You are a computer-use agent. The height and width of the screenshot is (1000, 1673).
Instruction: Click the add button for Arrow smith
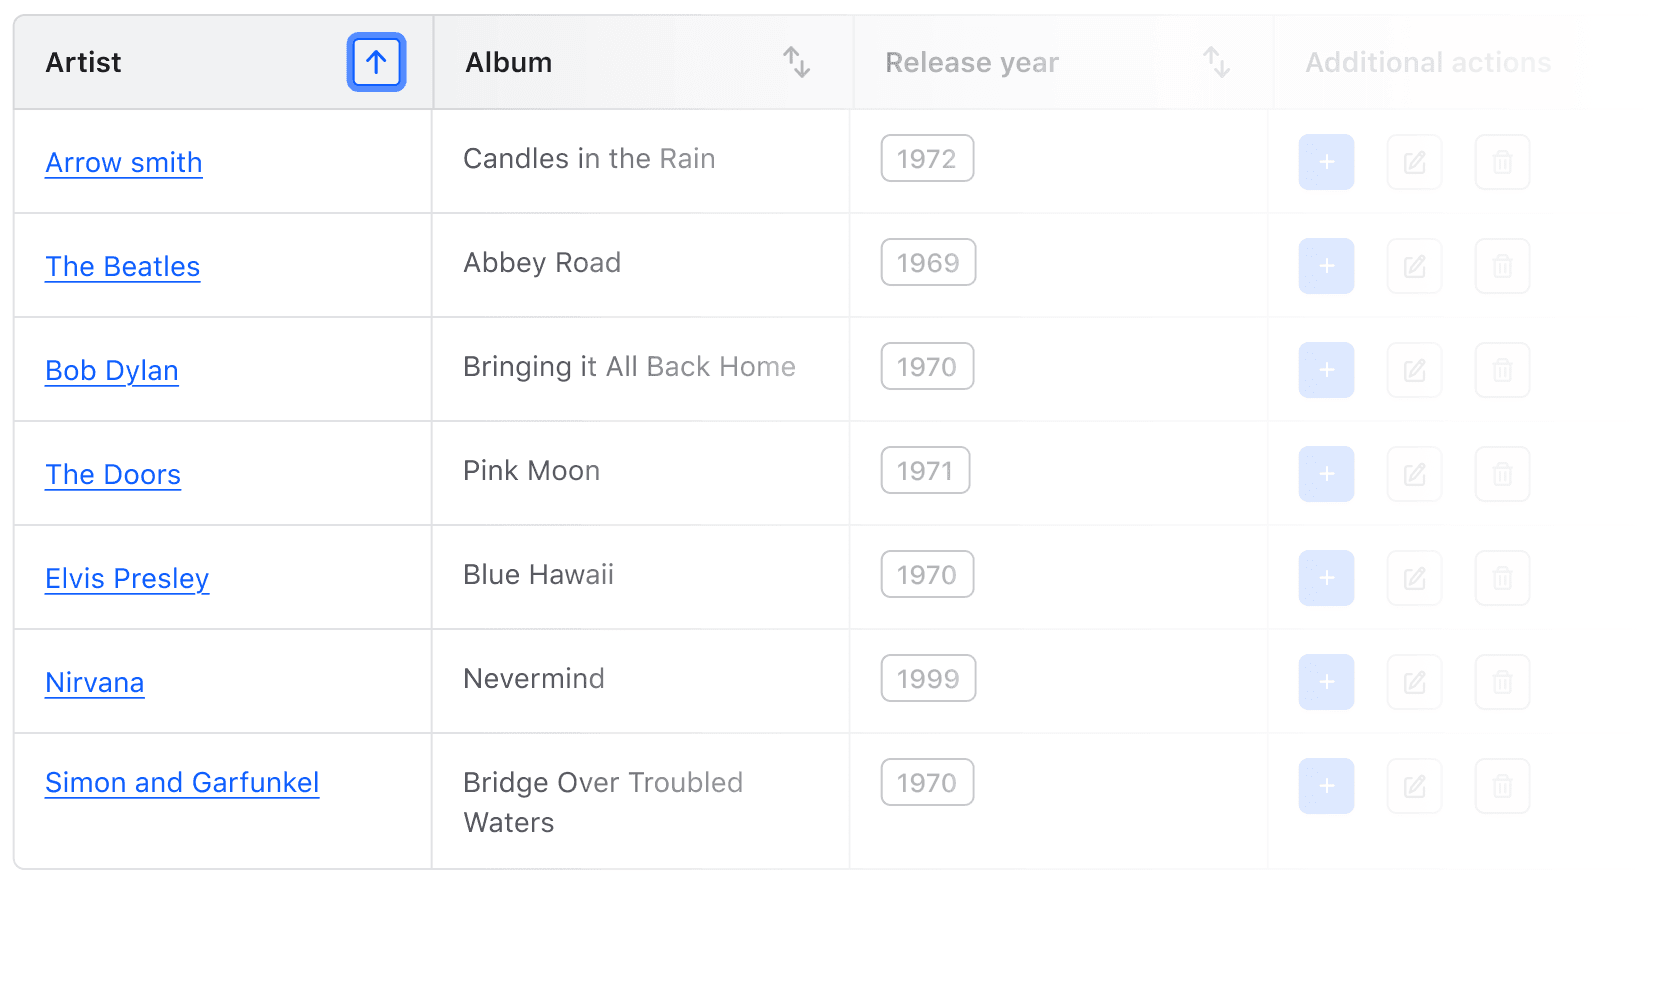pyautogui.click(x=1326, y=162)
